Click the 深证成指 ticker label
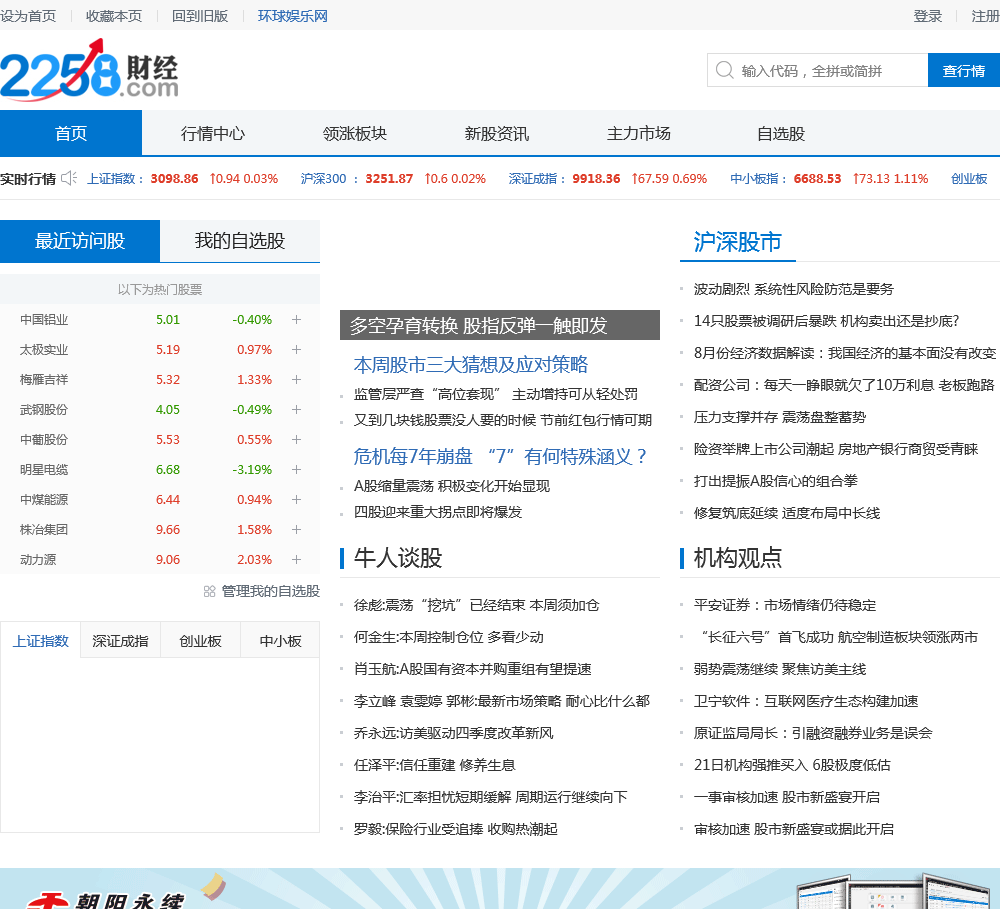Screen dimensions: 1000x909 tap(537, 179)
